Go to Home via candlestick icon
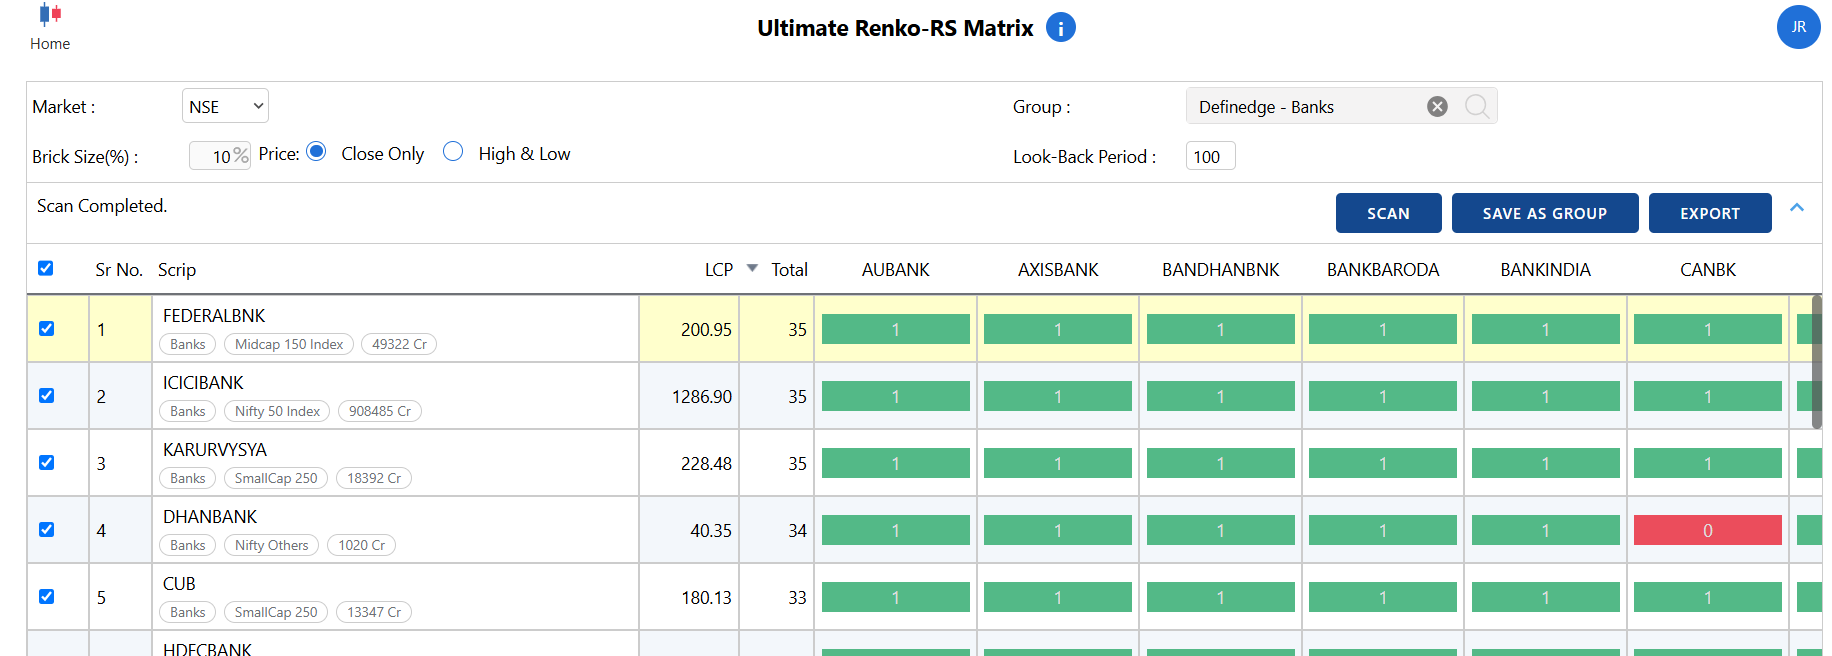 pyautogui.click(x=50, y=14)
